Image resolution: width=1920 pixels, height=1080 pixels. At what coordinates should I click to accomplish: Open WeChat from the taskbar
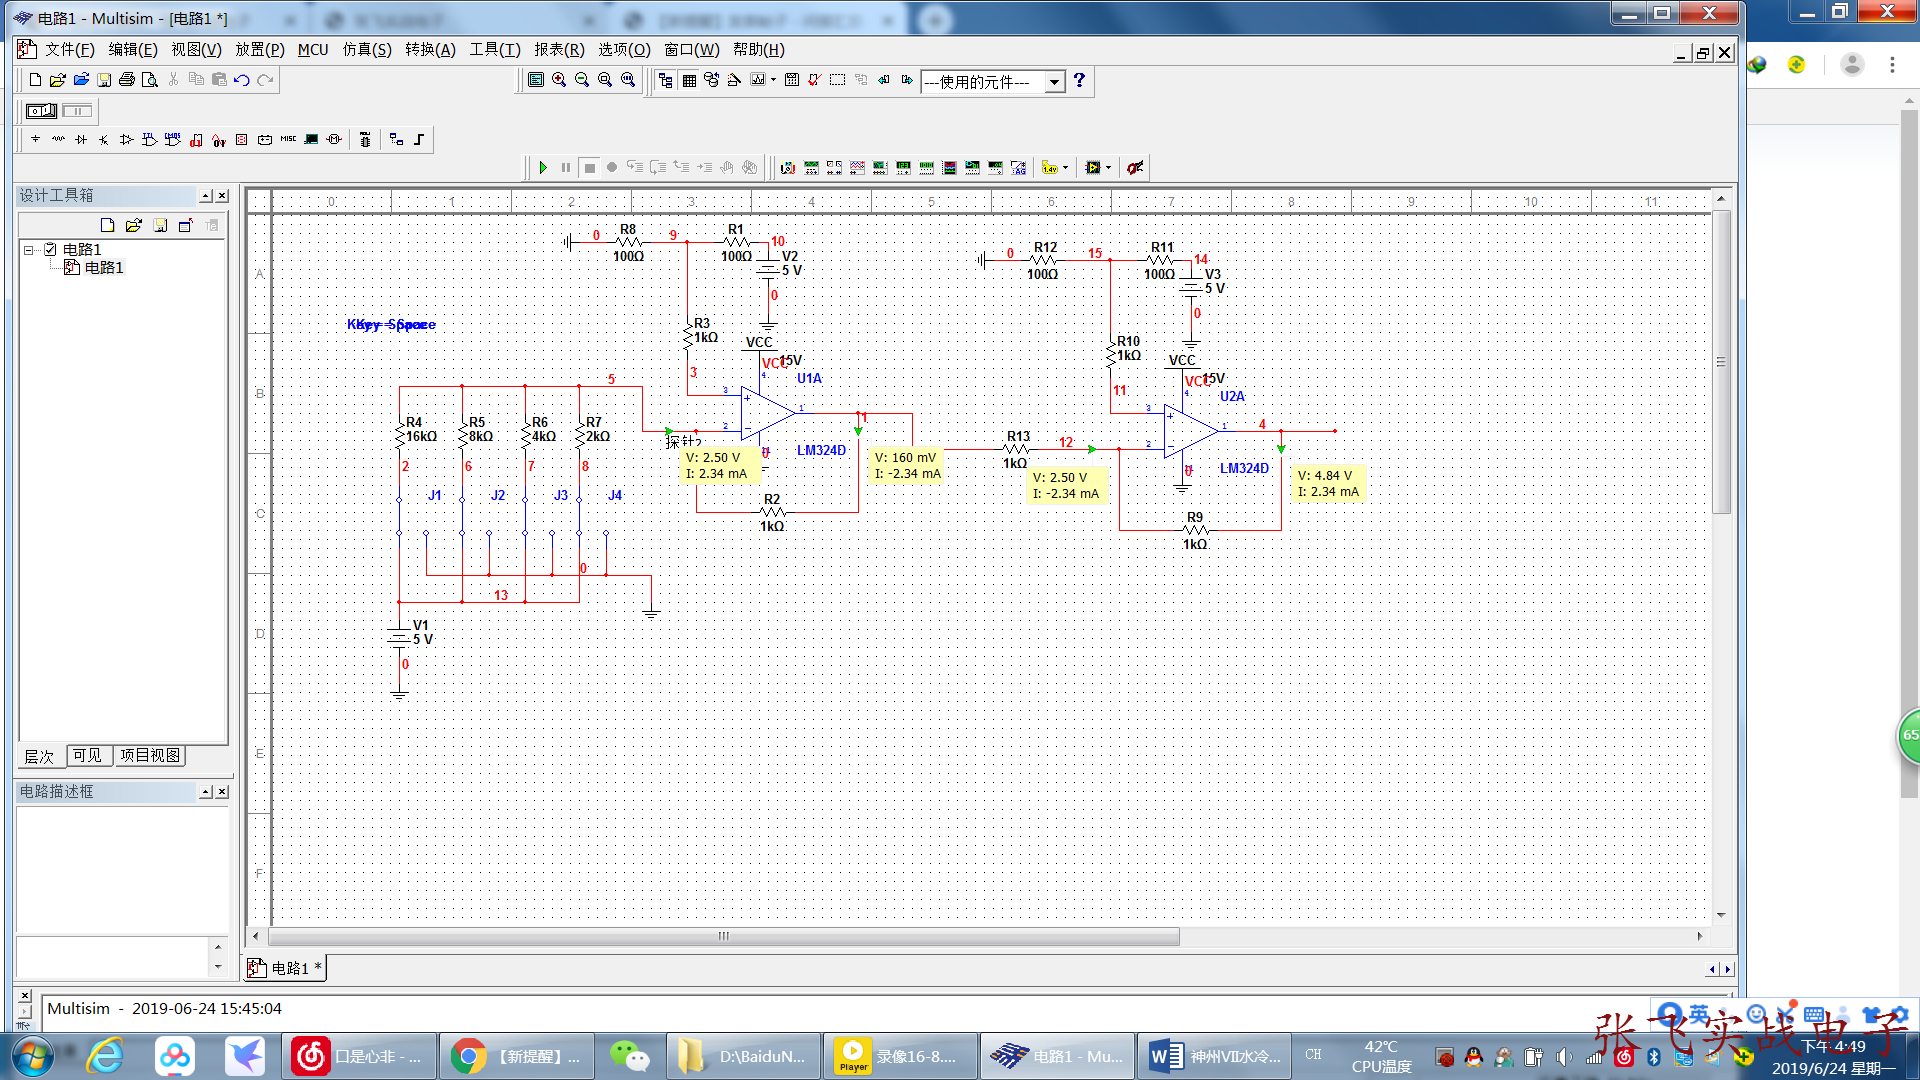(x=630, y=1056)
